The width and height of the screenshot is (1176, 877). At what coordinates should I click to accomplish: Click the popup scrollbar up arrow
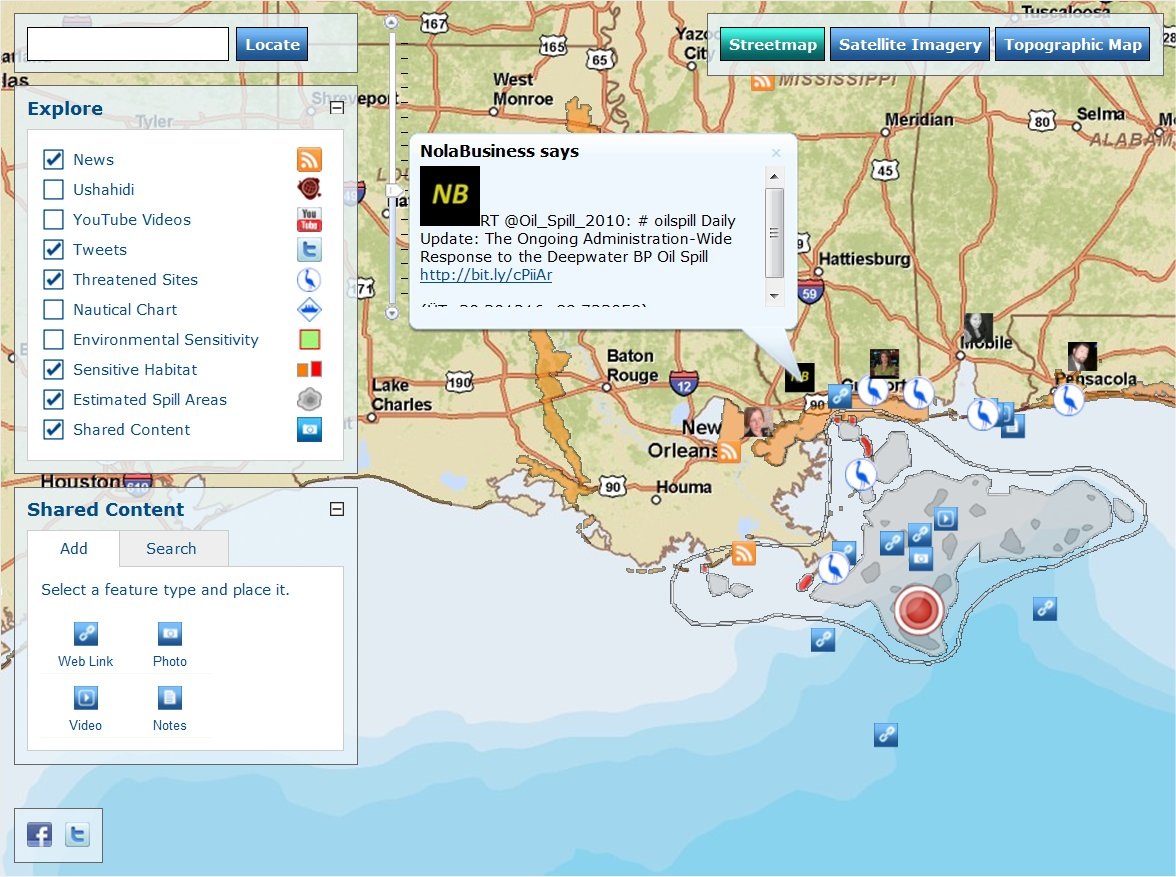[774, 176]
